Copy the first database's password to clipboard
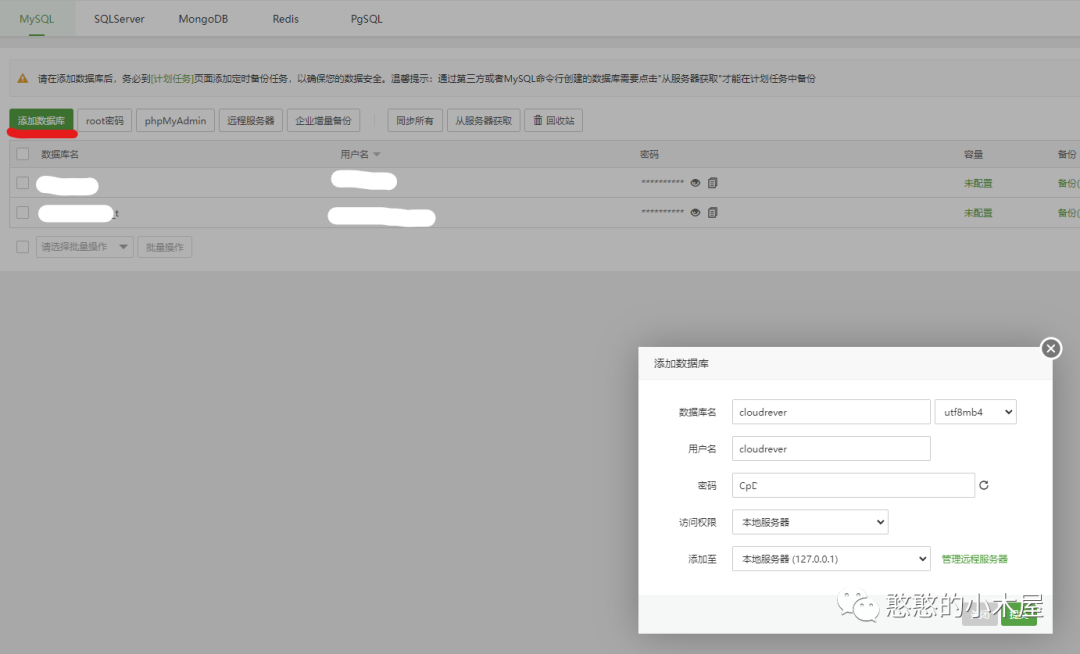Image resolution: width=1080 pixels, height=654 pixels. [x=712, y=182]
